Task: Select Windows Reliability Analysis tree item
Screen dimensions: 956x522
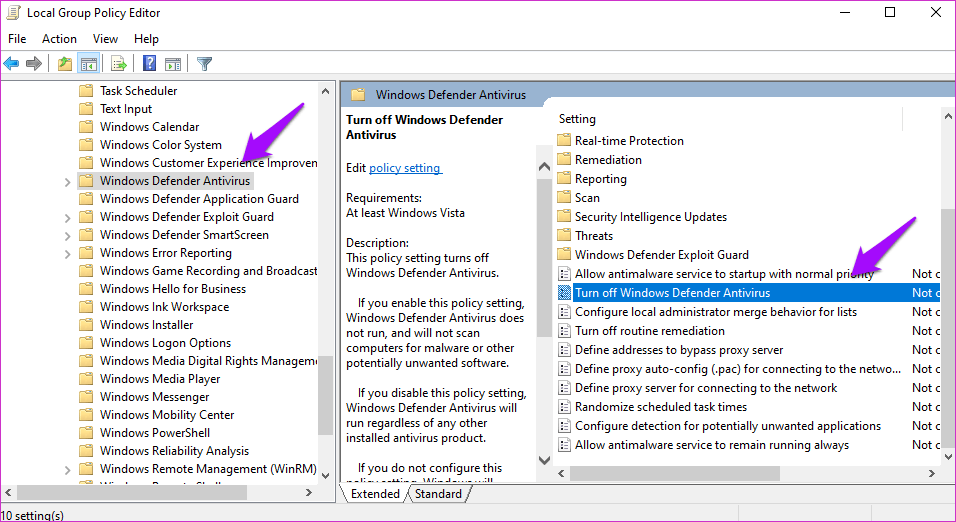Action: click(174, 451)
